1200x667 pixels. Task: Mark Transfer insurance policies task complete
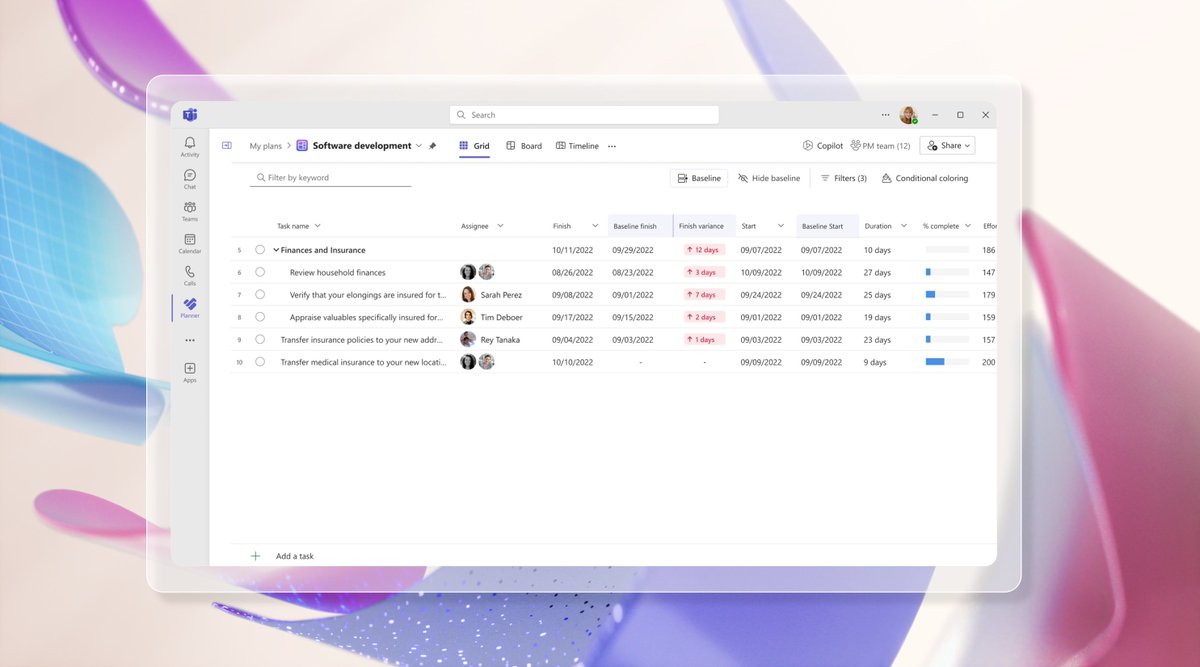[260, 340]
